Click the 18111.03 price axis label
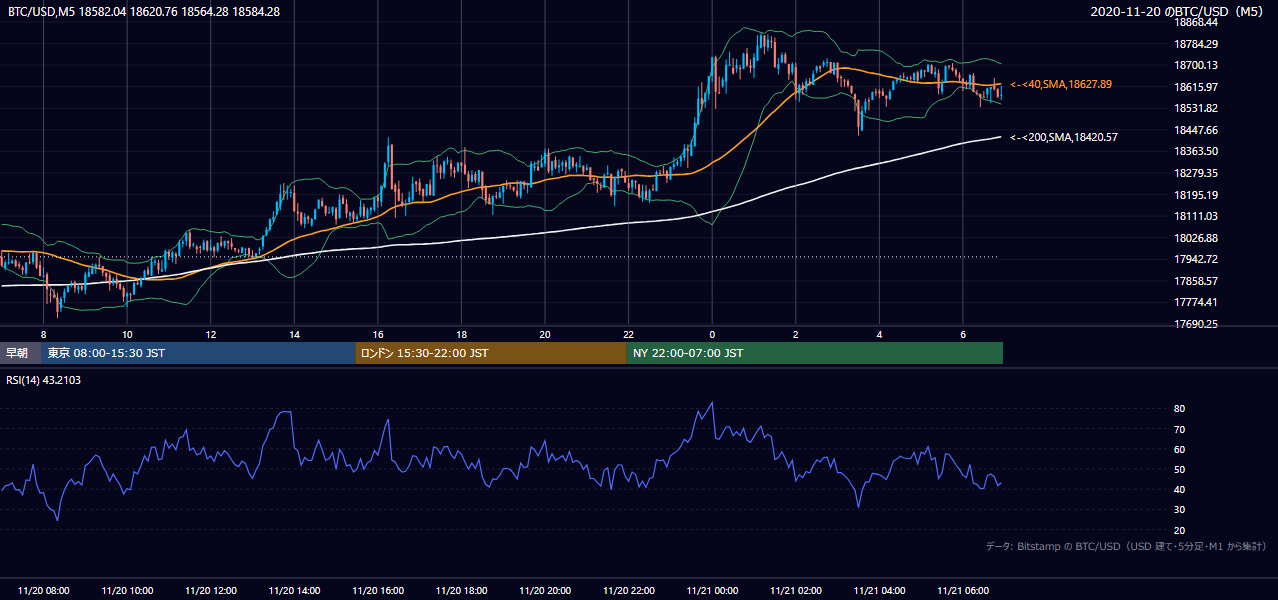The height and width of the screenshot is (600, 1278). pyautogui.click(x=1196, y=216)
